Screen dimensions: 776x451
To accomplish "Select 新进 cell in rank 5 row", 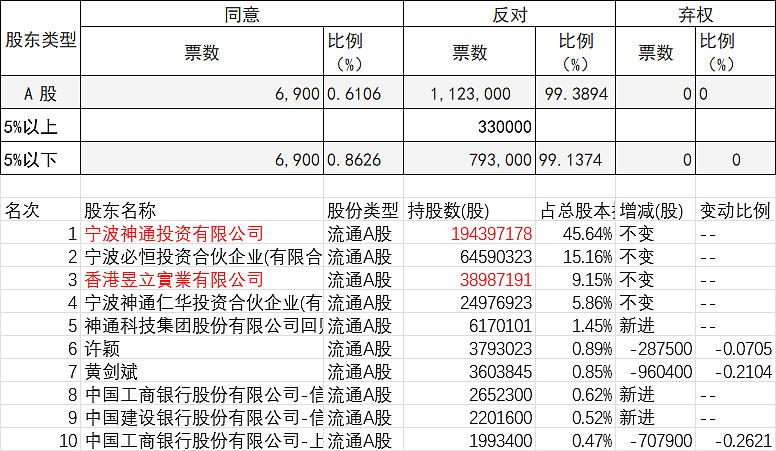I will click(655, 325).
